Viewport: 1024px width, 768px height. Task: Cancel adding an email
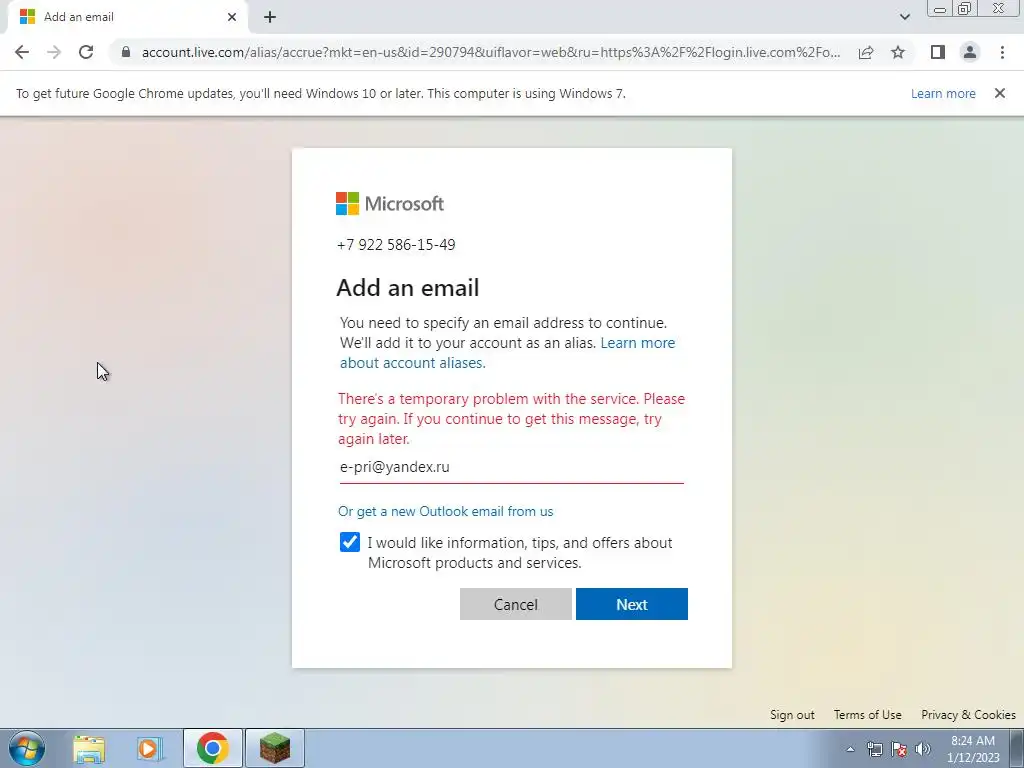515,604
